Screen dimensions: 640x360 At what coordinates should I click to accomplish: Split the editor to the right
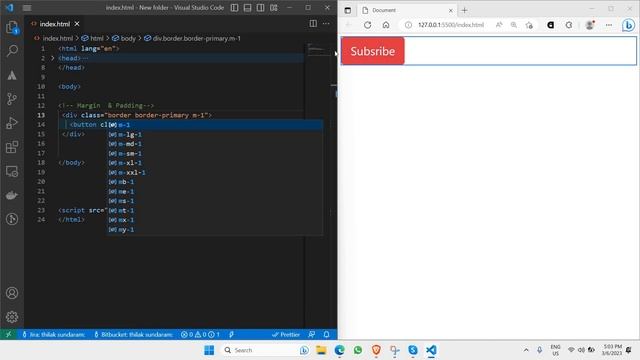tap(313, 24)
